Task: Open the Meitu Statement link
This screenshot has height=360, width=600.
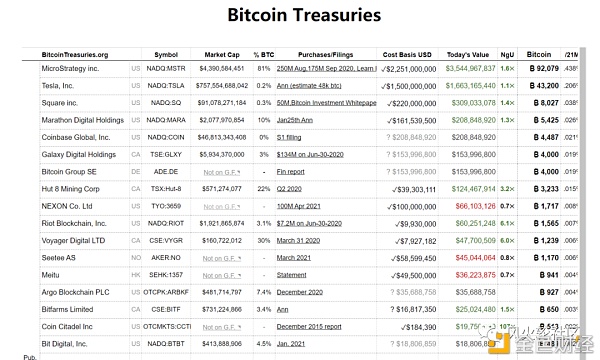Action: pyautogui.click(x=292, y=275)
